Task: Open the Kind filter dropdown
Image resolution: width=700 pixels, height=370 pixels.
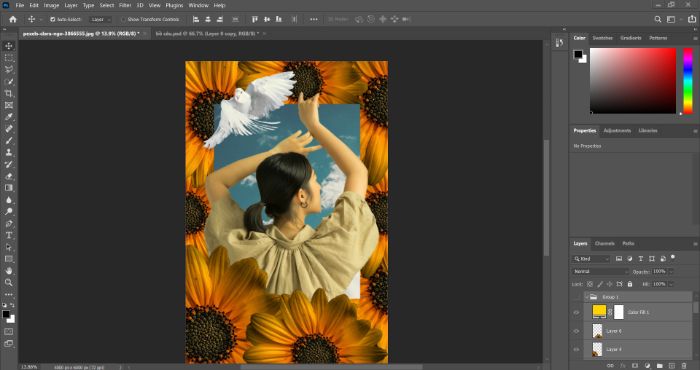Action: point(591,259)
